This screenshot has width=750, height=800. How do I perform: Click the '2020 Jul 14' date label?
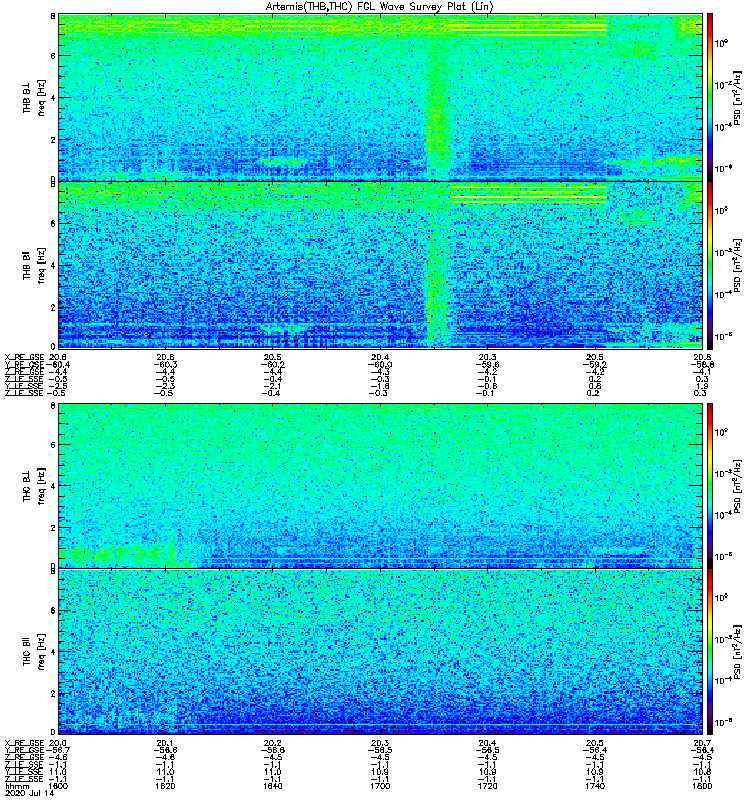[x=30, y=794]
